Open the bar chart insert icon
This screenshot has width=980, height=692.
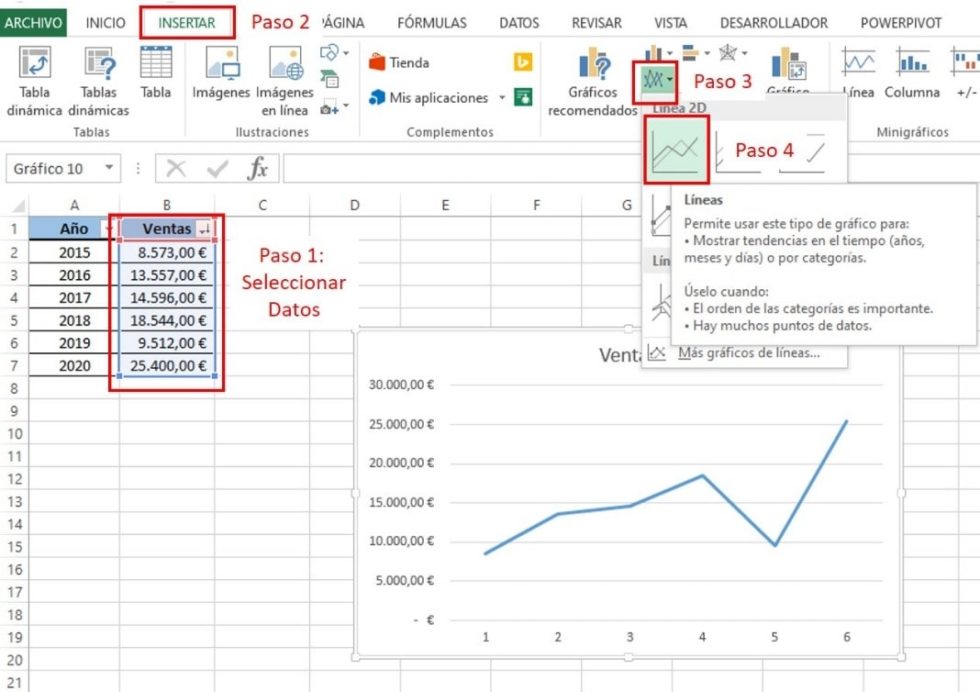click(x=691, y=53)
